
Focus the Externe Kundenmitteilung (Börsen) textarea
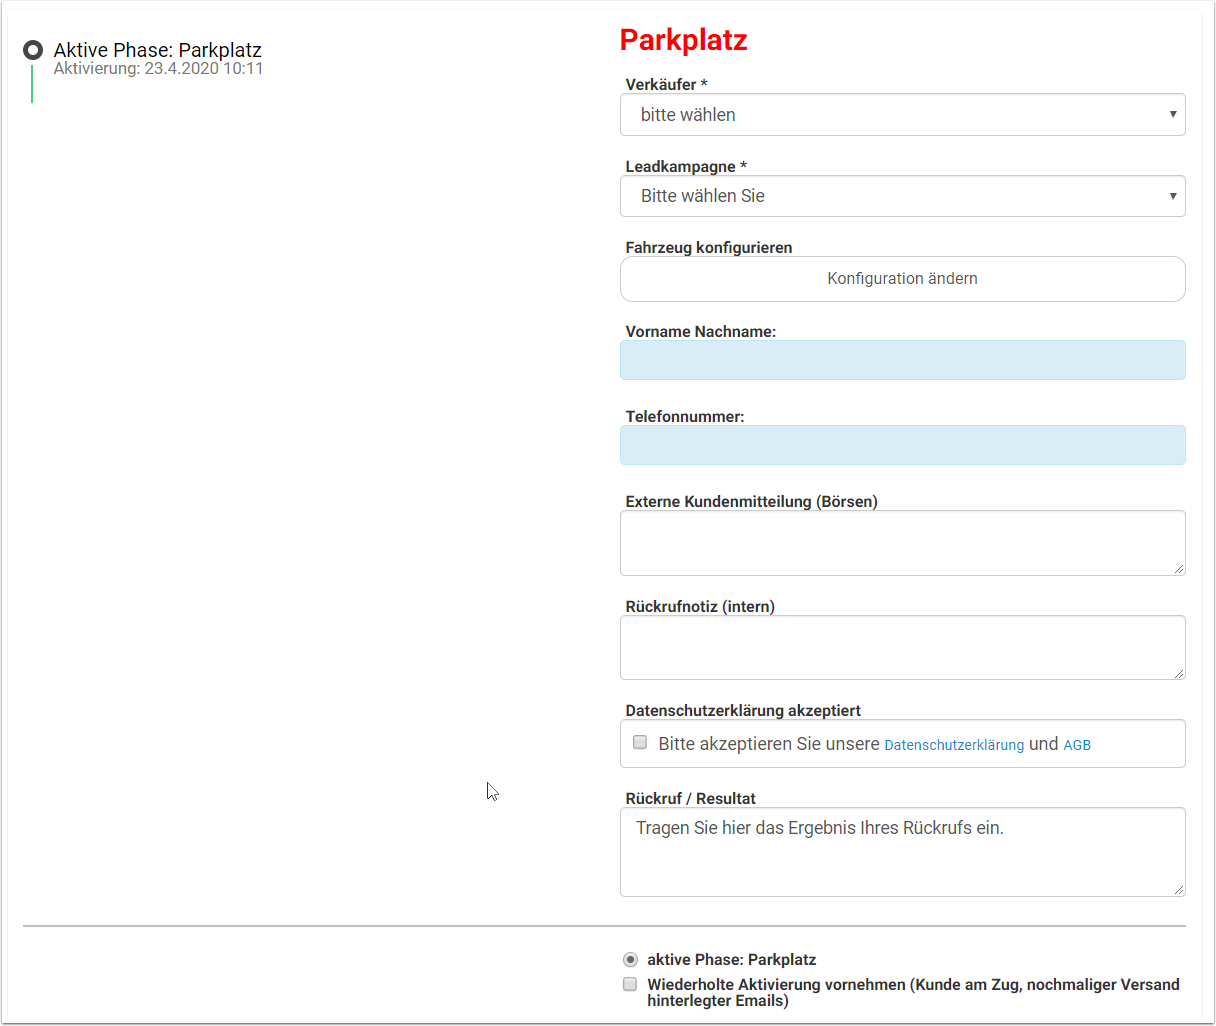902,542
